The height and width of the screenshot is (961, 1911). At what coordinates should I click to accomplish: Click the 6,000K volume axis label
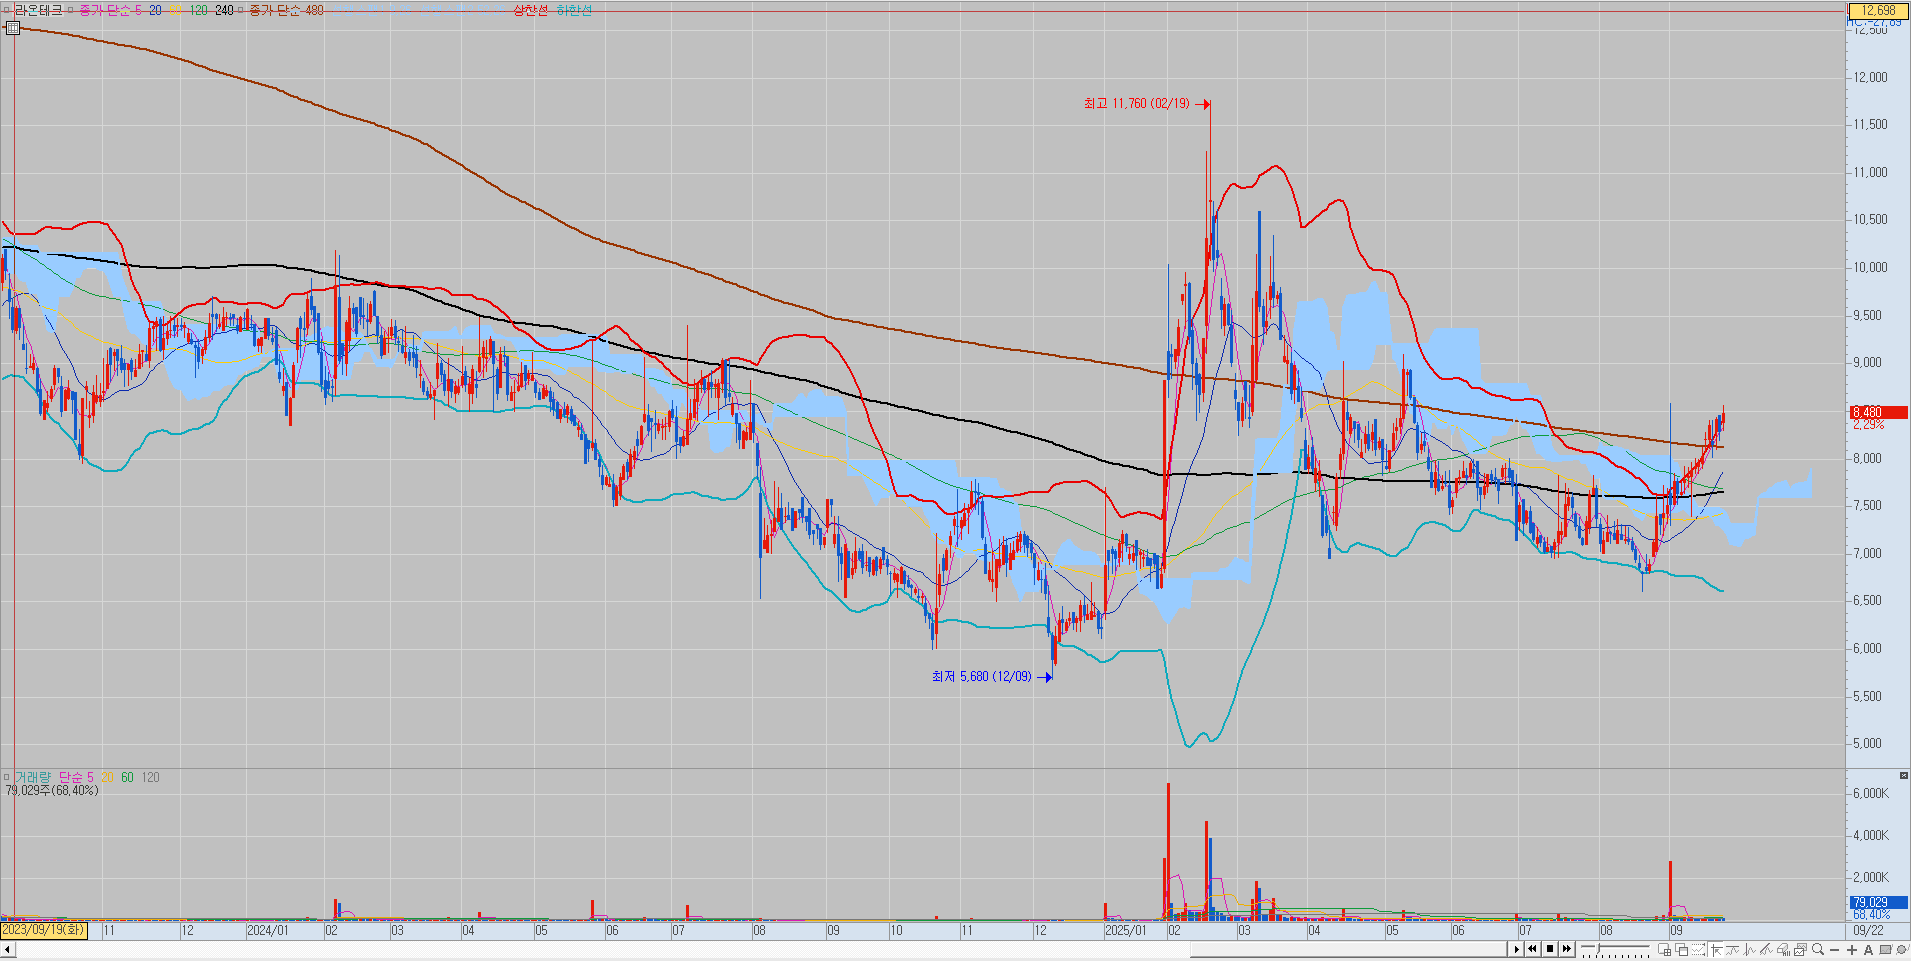point(1870,793)
